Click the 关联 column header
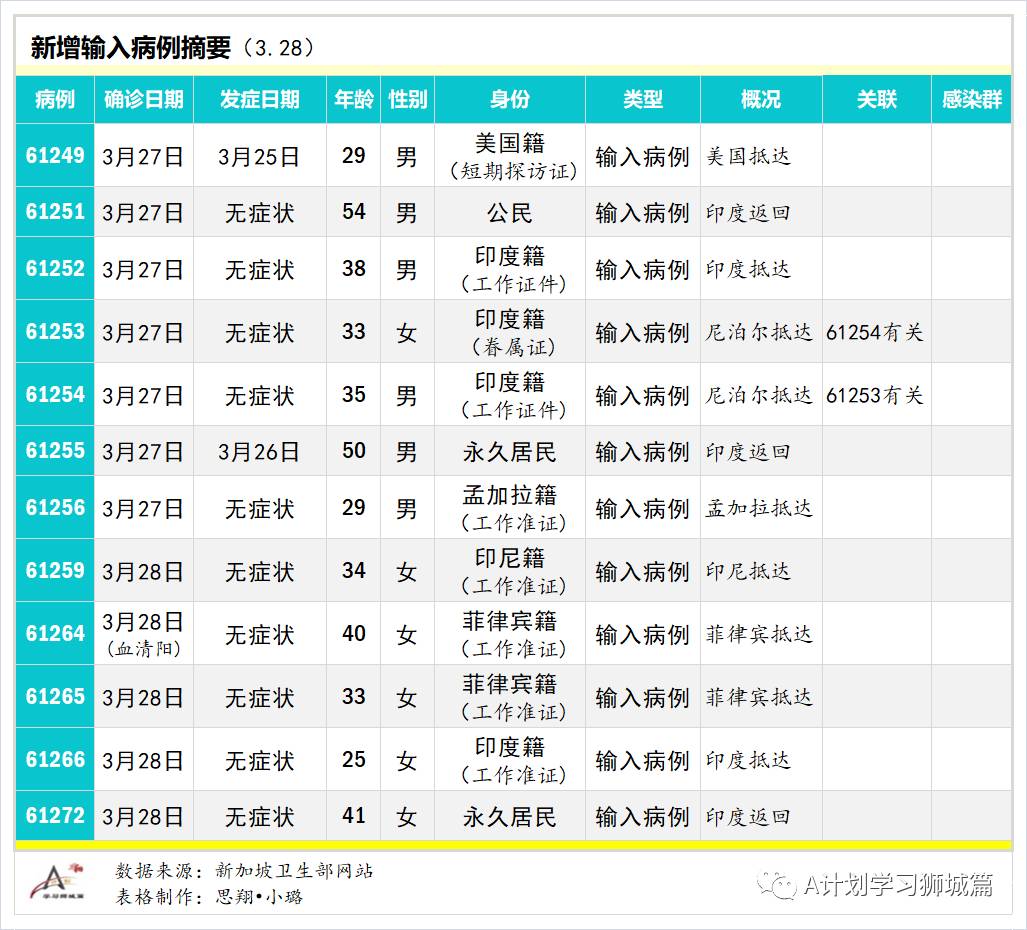This screenshot has width=1027, height=930. tap(874, 101)
